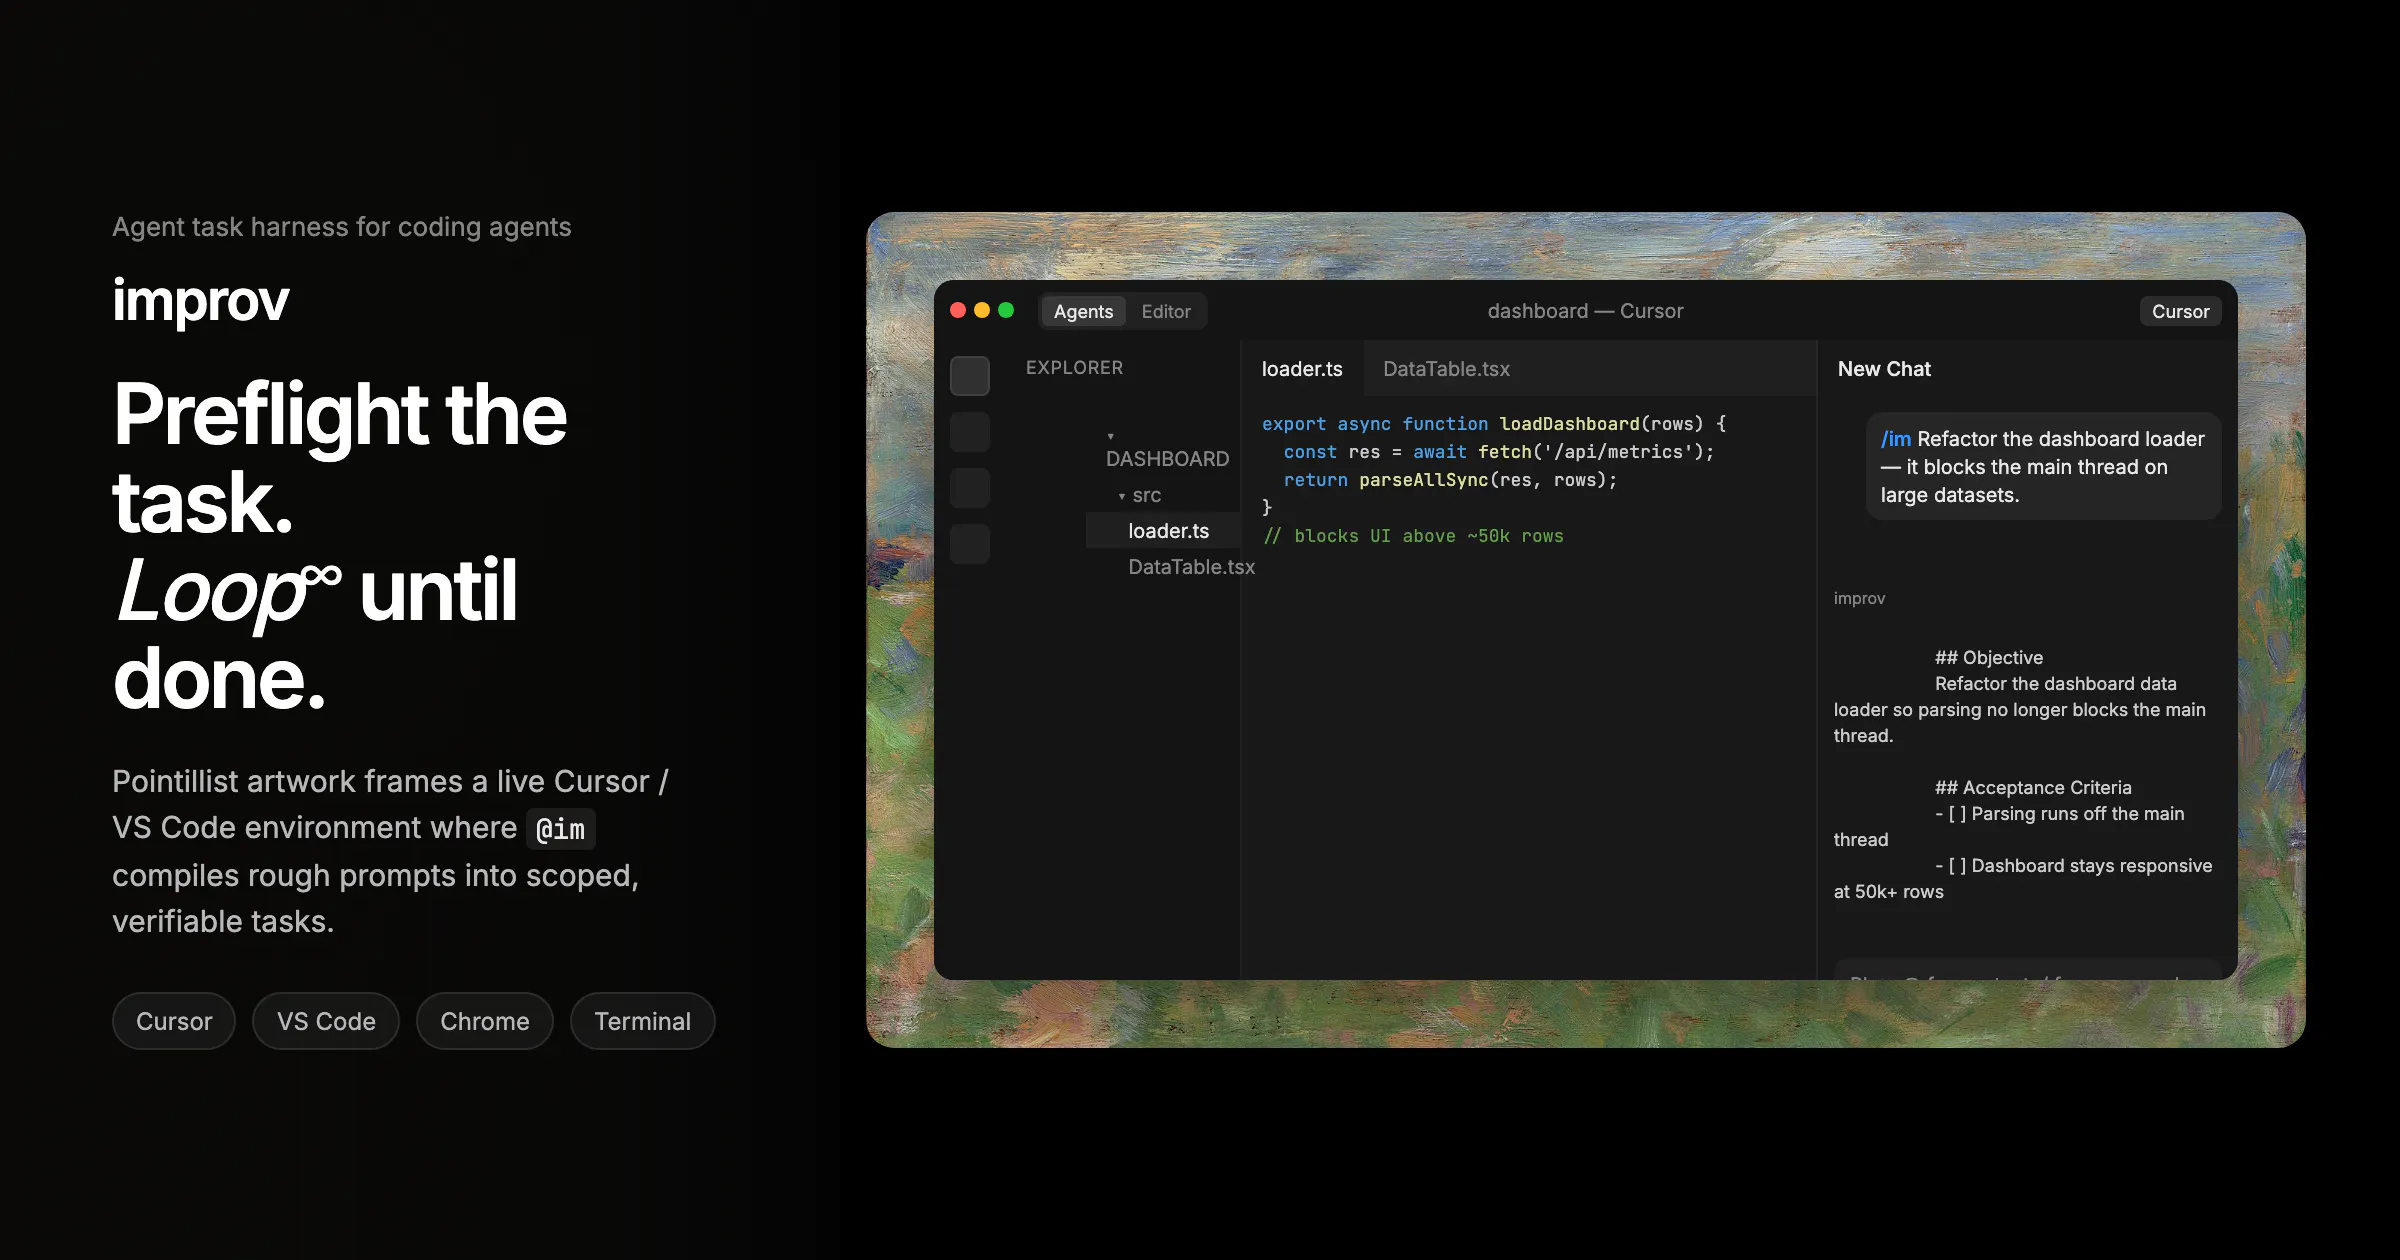The height and width of the screenshot is (1260, 2400).
Task: Click 'Agent task harness for coding agents' tagline
Action: 342,227
